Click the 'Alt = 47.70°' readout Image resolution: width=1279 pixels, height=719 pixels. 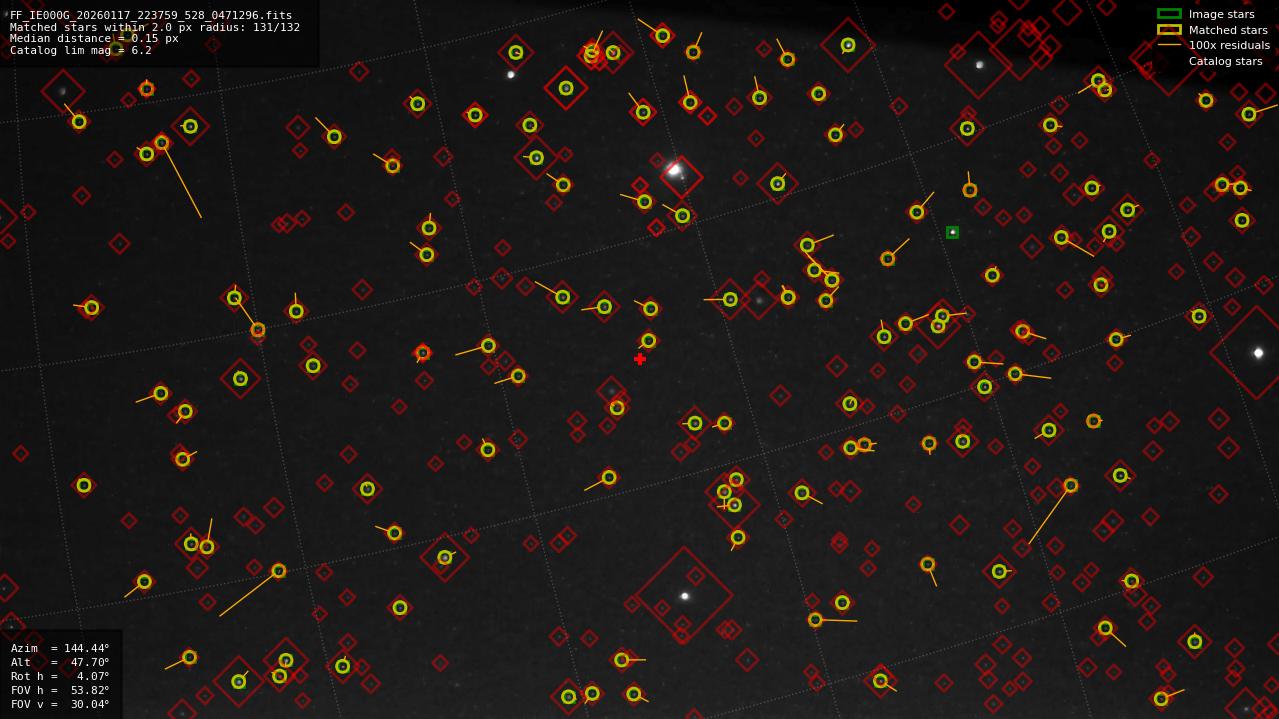click(60, 662)
